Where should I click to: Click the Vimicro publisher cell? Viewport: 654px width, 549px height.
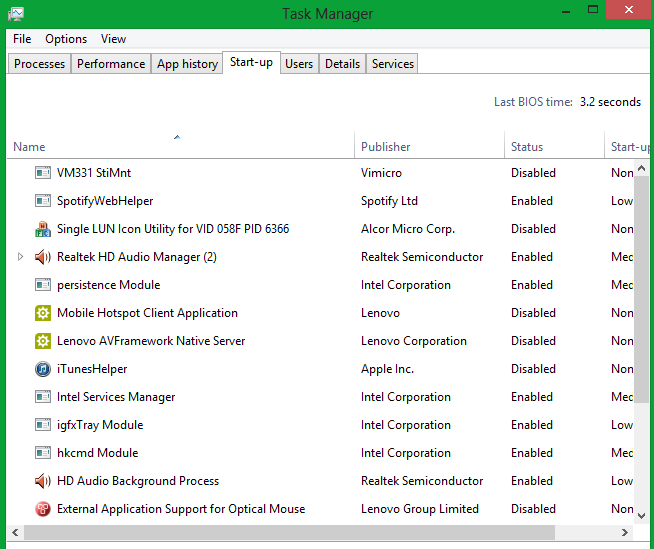[381, 173]
